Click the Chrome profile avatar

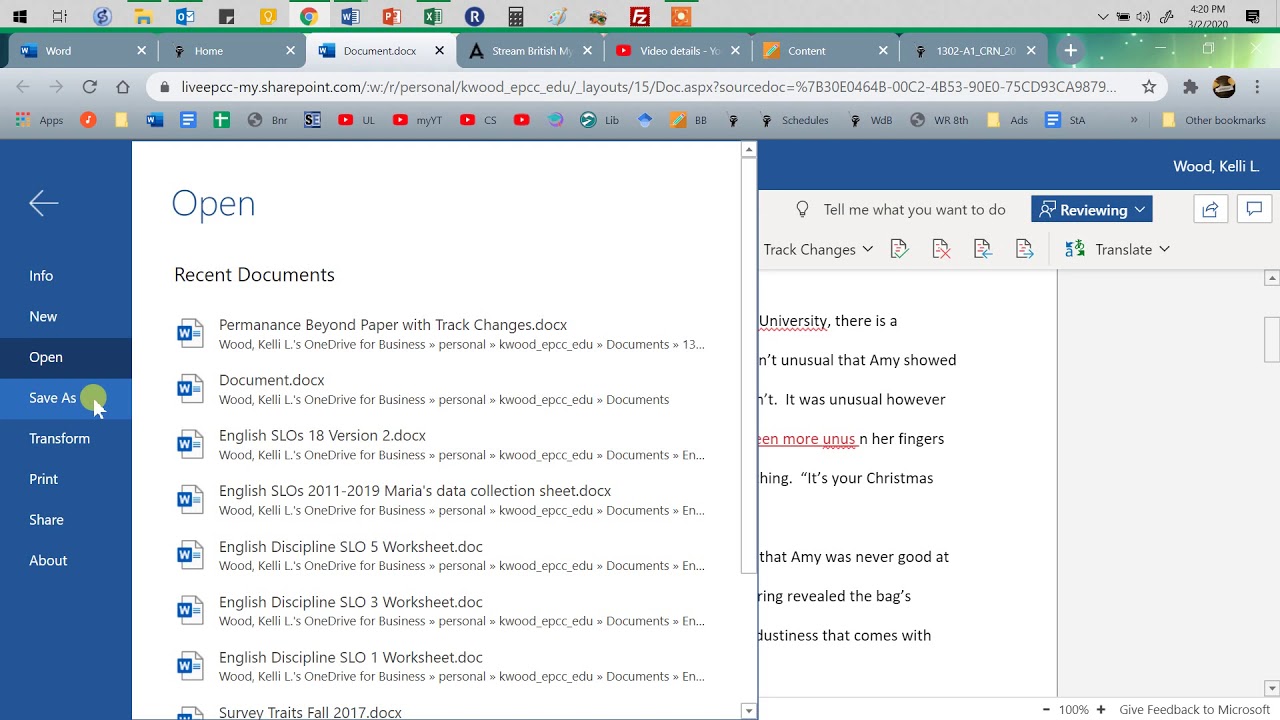click(1224, 87)
